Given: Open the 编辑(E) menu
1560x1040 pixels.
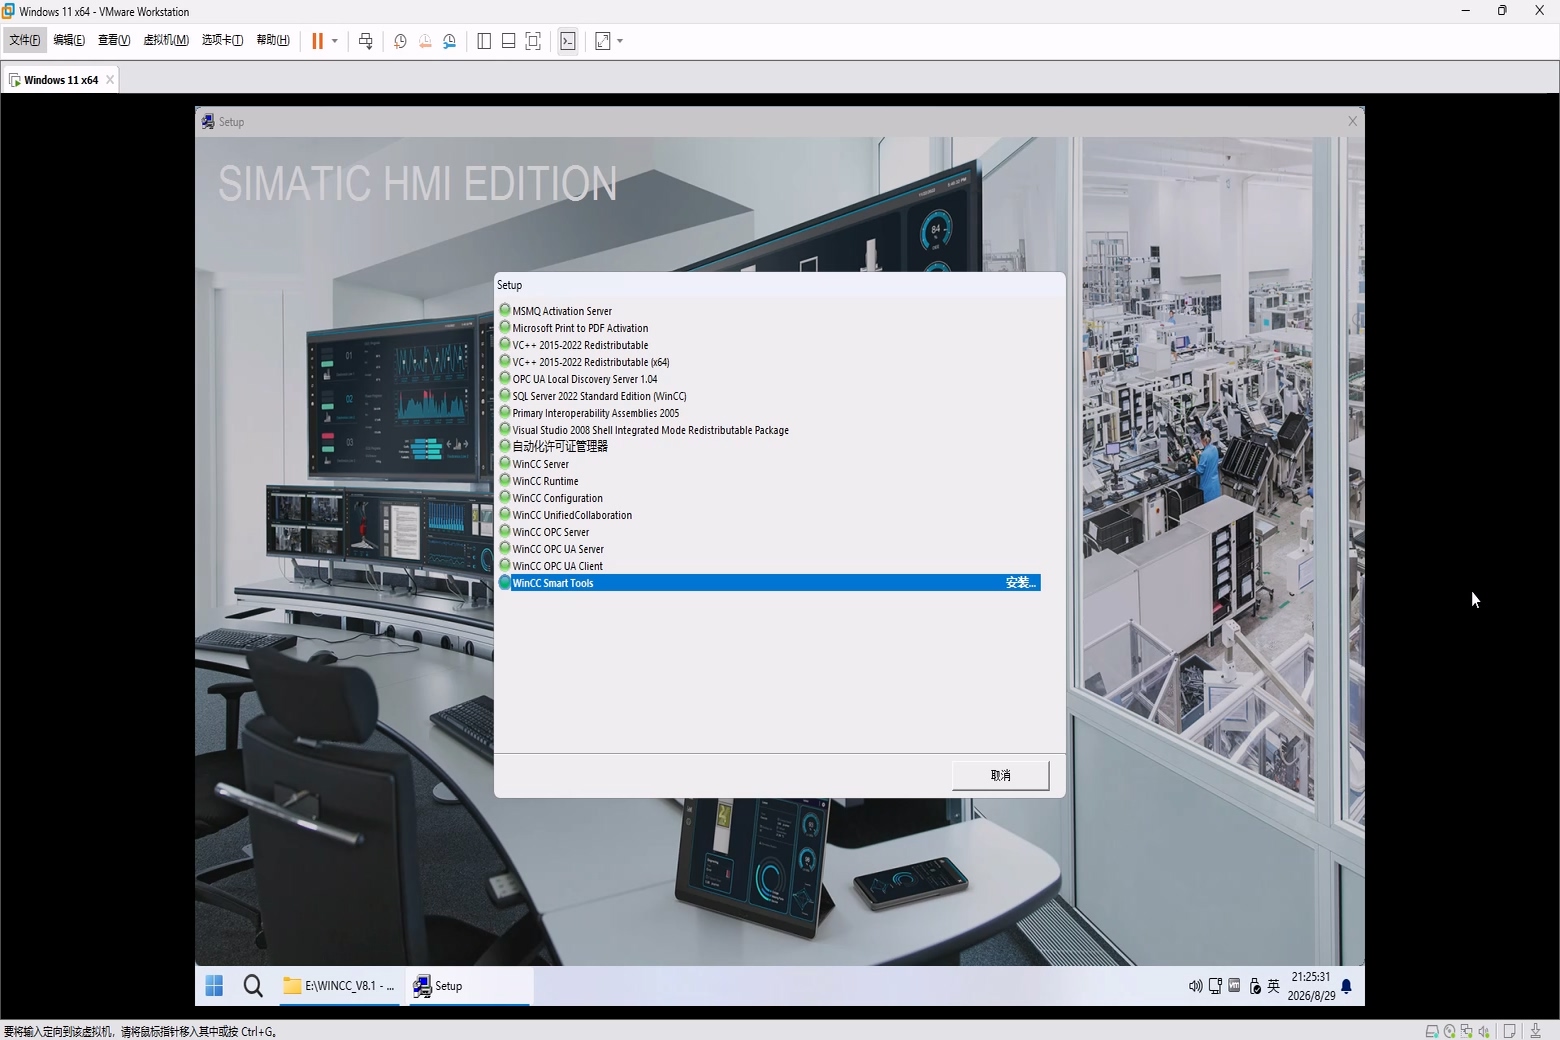Looking at the screenshot, I should point(69,40).
